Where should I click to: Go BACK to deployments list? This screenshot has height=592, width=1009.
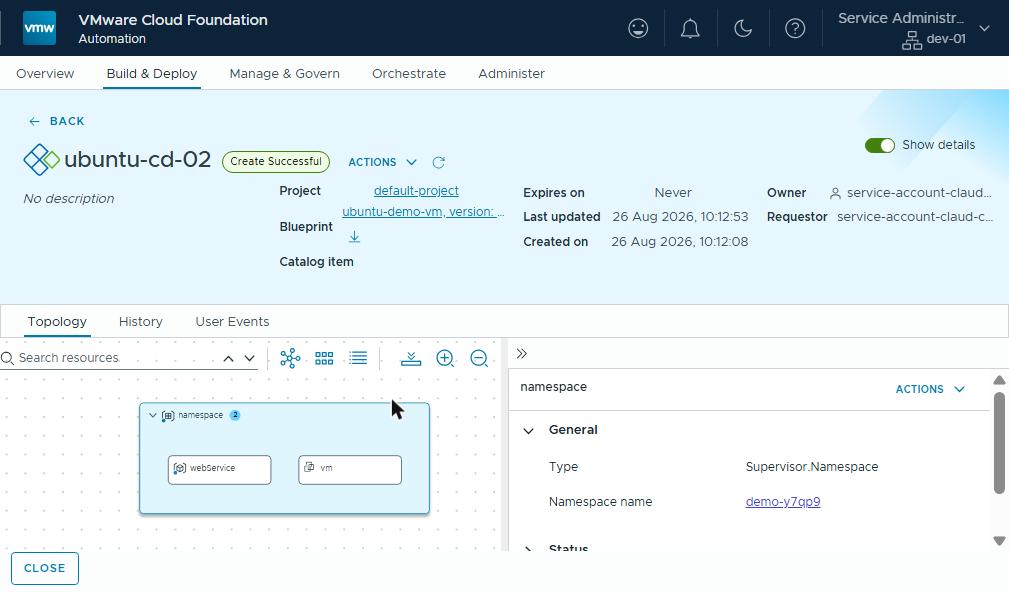[57, 121]
